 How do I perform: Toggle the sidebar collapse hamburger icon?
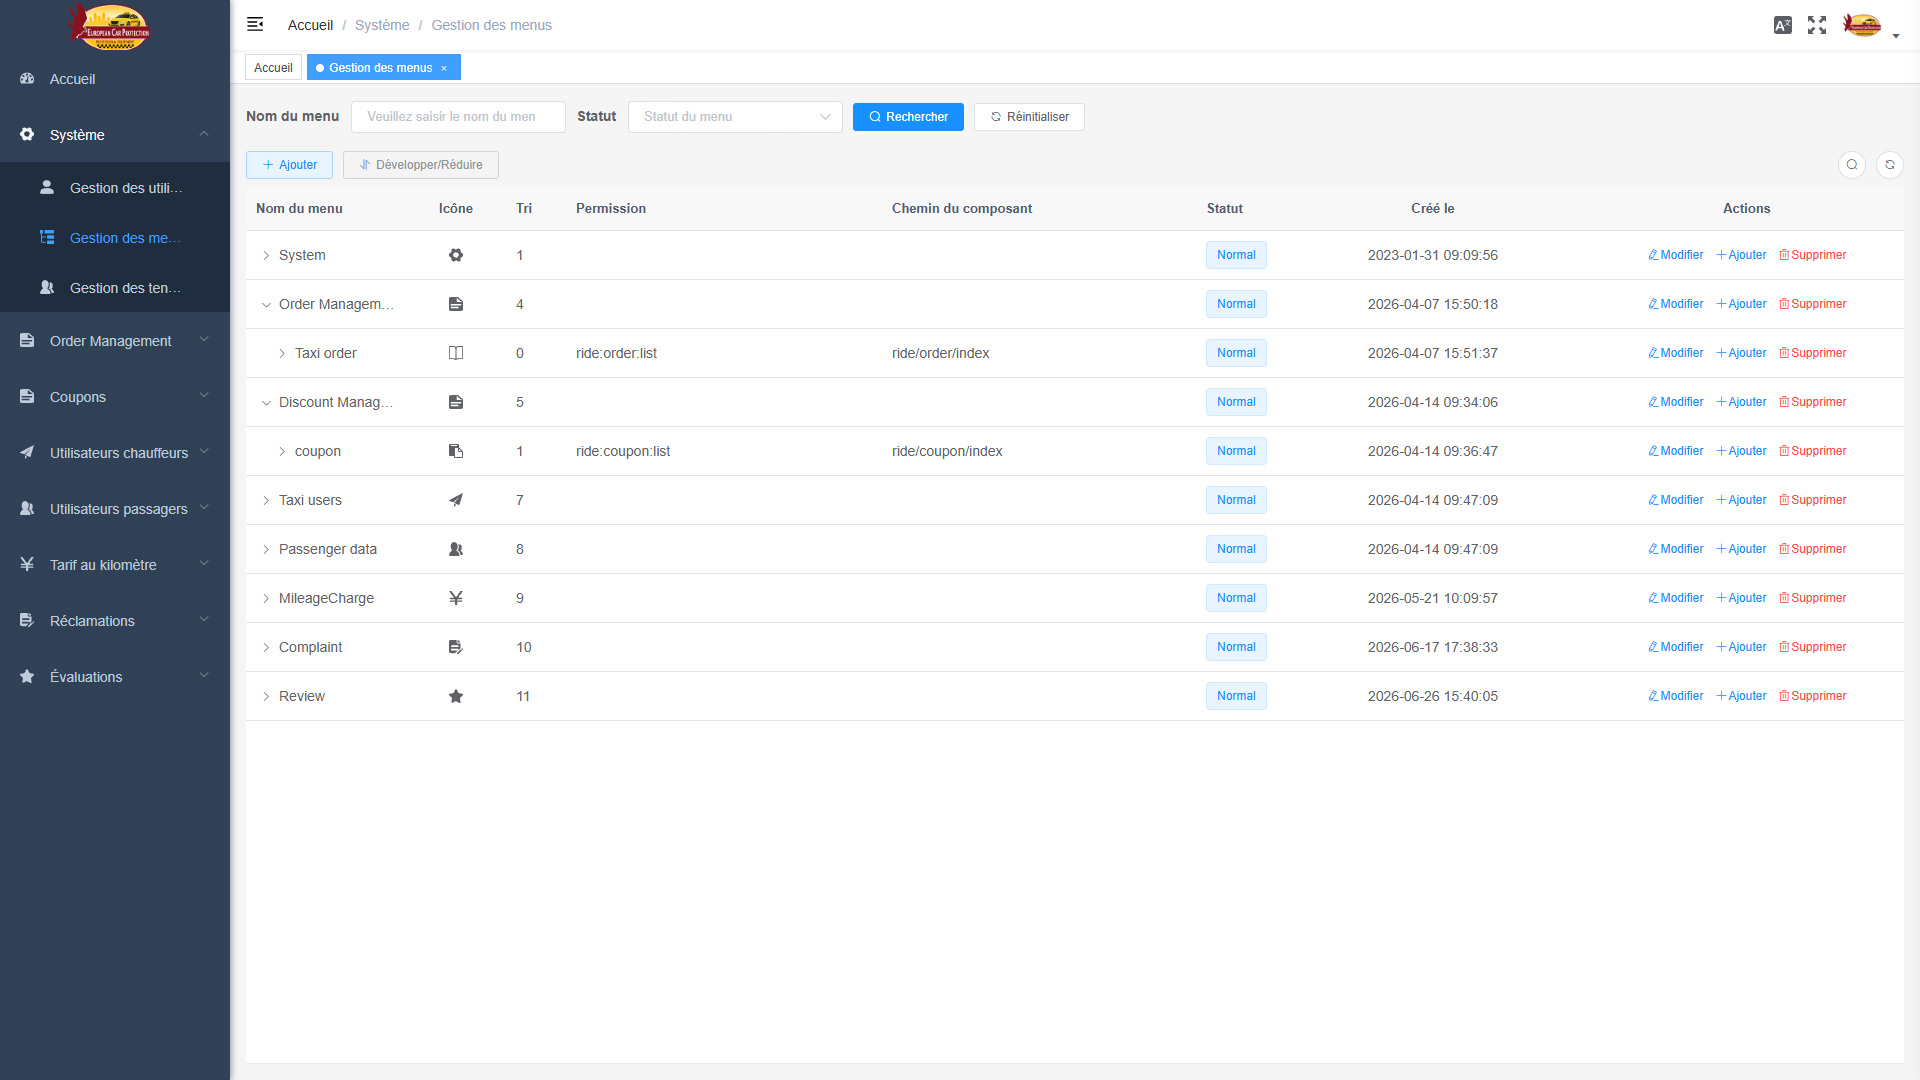pyautogui.click(x=255, y=24)
